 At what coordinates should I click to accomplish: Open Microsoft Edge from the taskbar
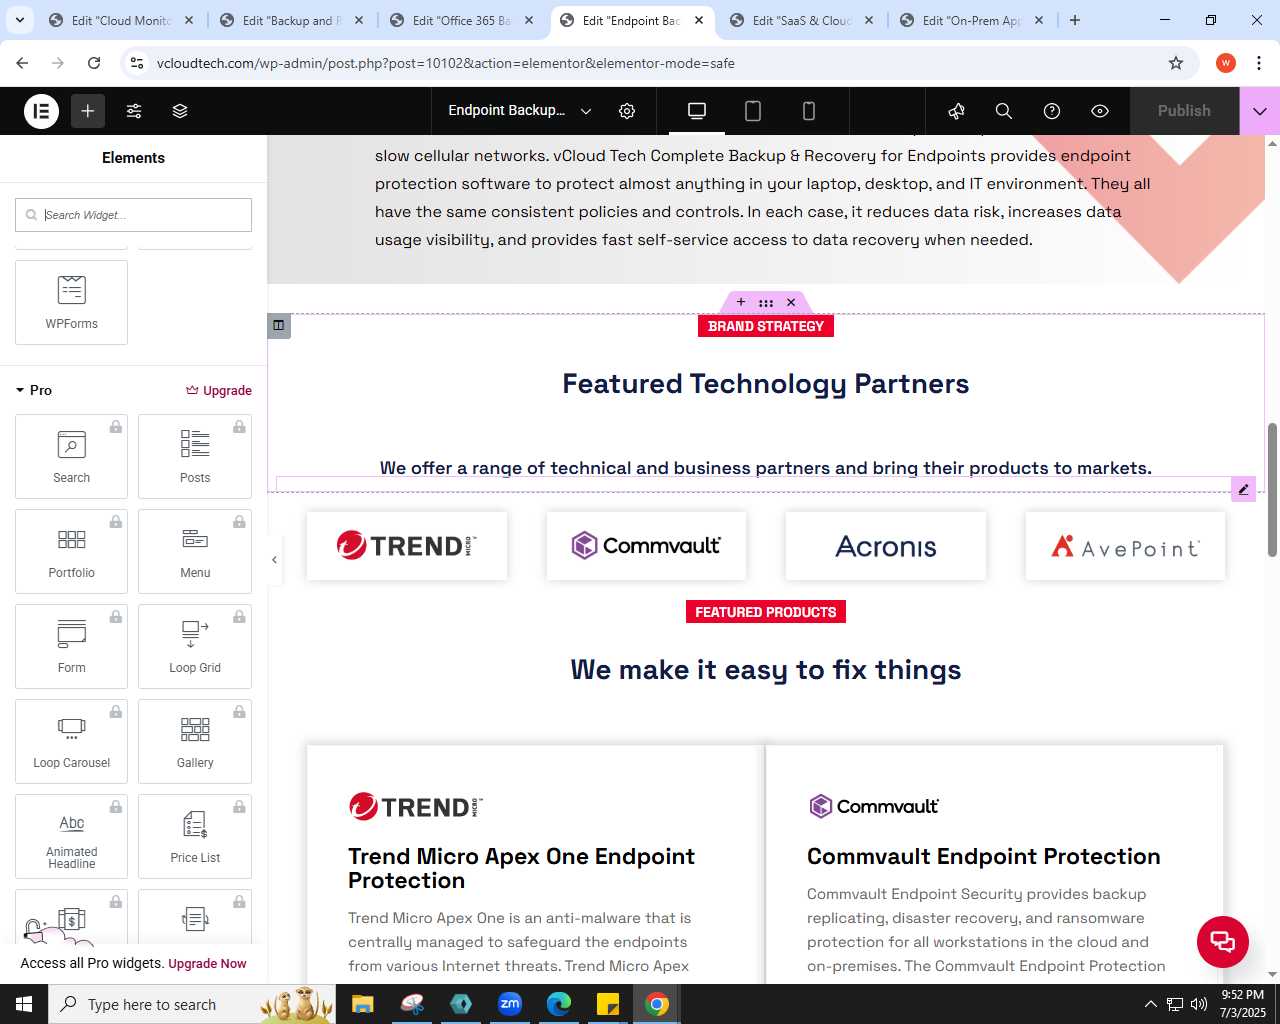point(559,1004)
